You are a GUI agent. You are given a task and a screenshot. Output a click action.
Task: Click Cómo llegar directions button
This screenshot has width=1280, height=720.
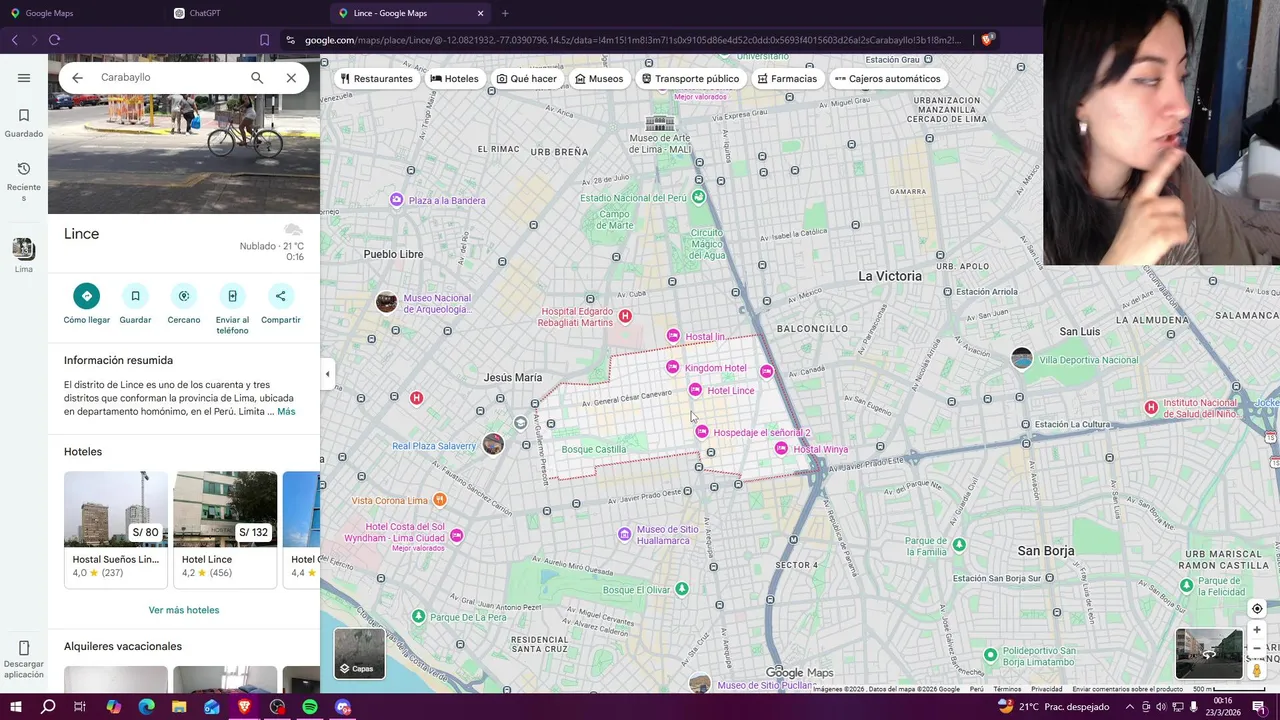pos(87,304)
